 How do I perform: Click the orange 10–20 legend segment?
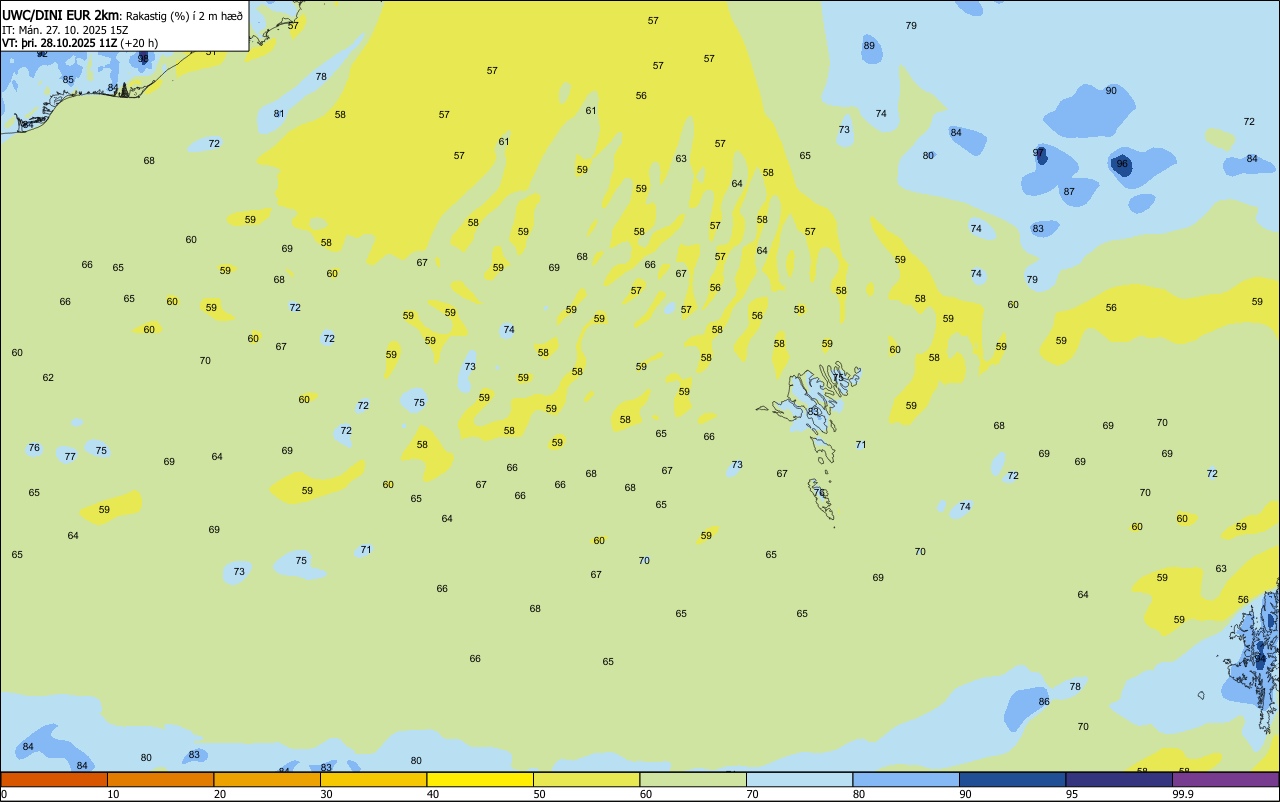click(160, 779)
